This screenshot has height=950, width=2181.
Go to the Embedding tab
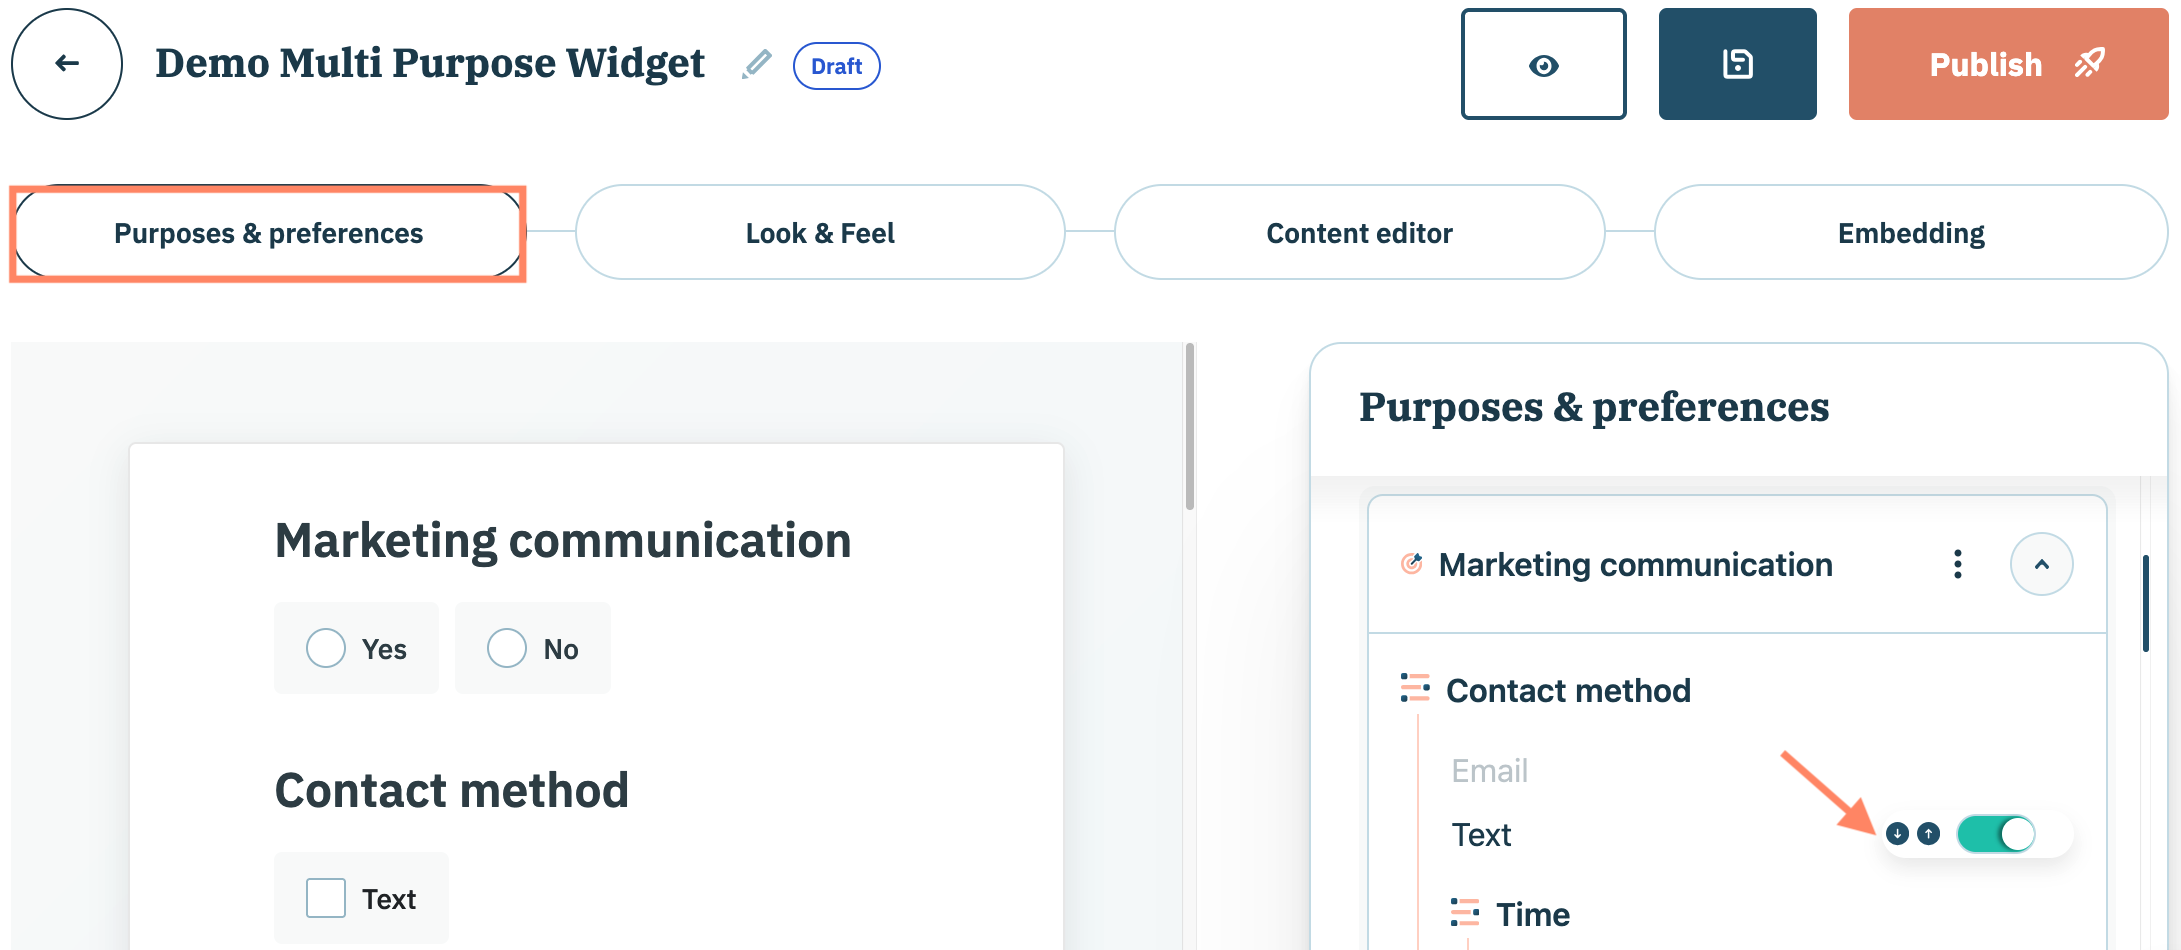point(1910,232)
